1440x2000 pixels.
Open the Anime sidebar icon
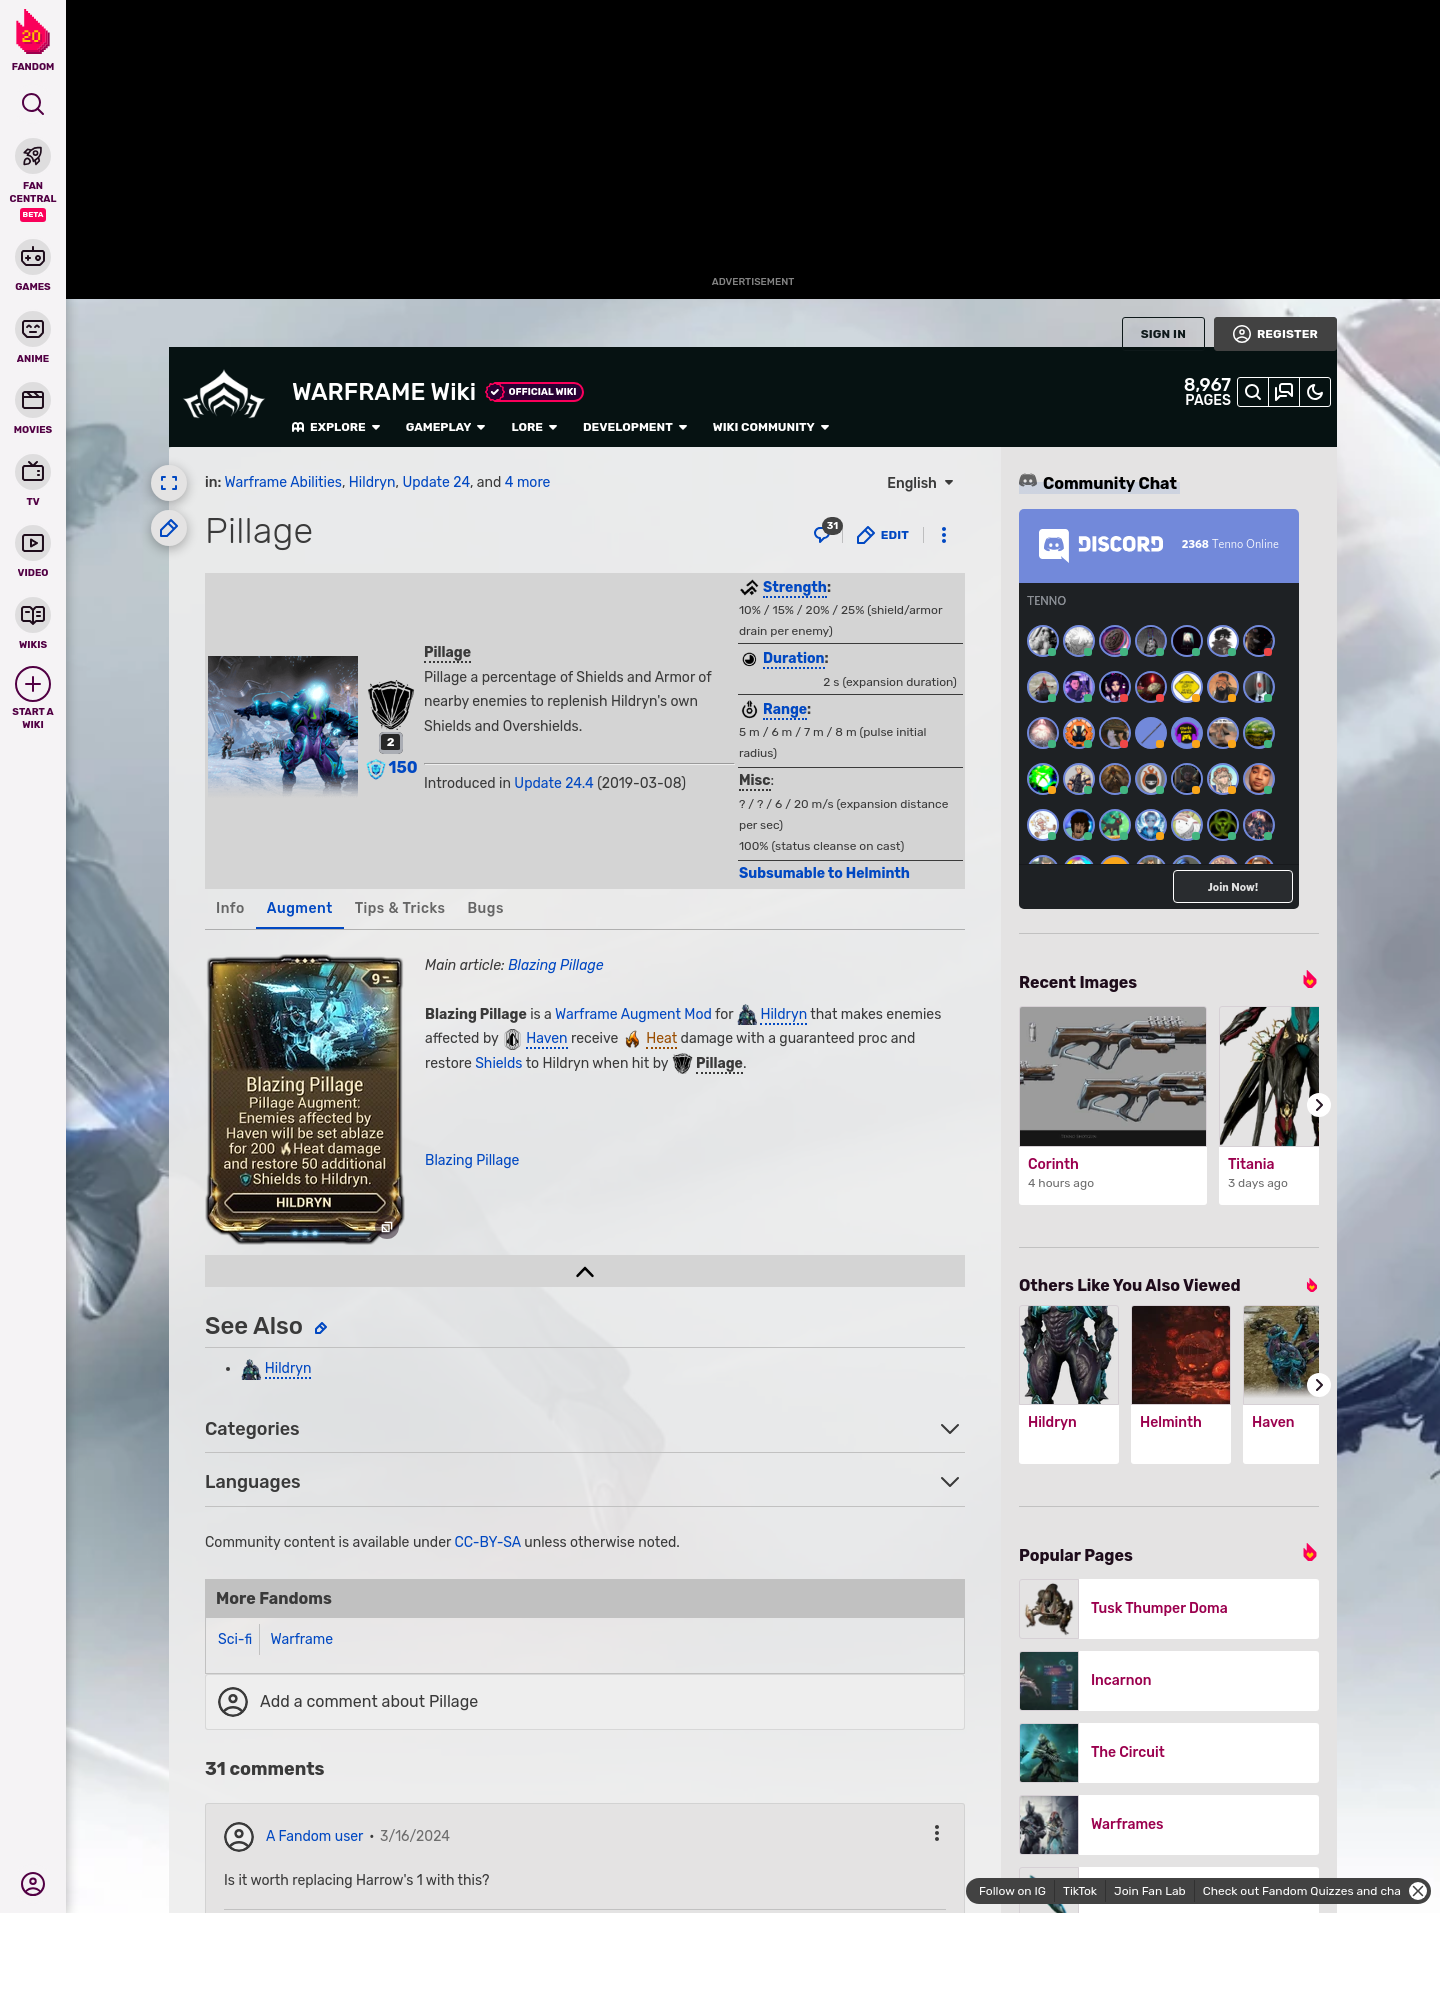pos(33,329)
